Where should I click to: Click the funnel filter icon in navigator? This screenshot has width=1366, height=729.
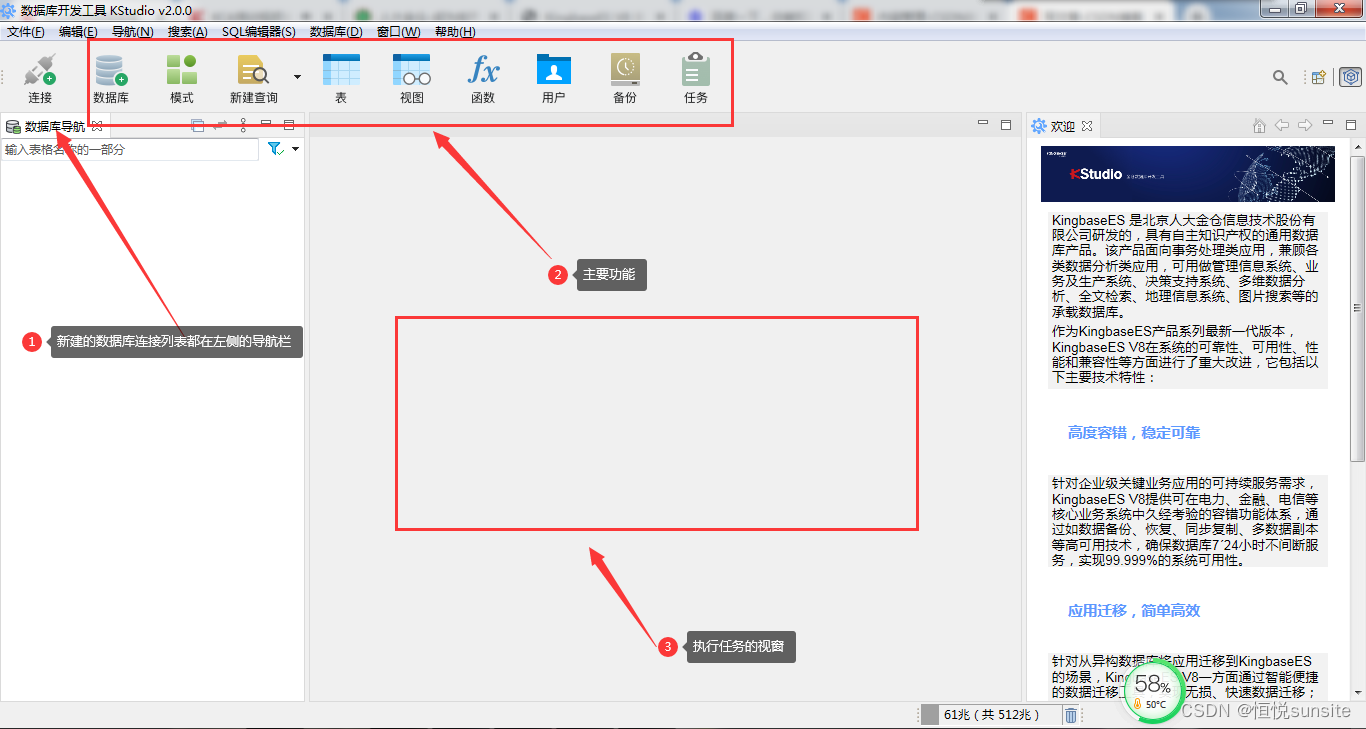pos(276,149)
